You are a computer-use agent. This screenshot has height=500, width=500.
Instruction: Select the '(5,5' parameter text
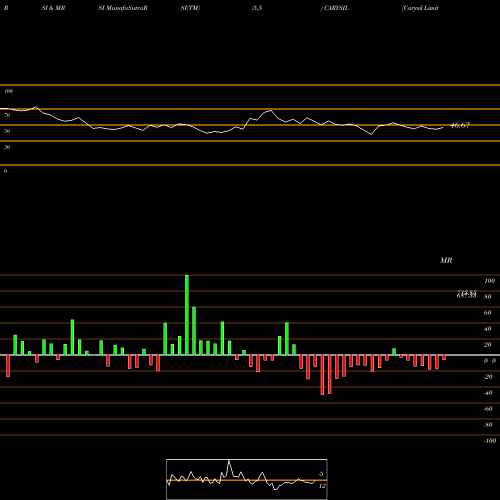pos(257,8)
